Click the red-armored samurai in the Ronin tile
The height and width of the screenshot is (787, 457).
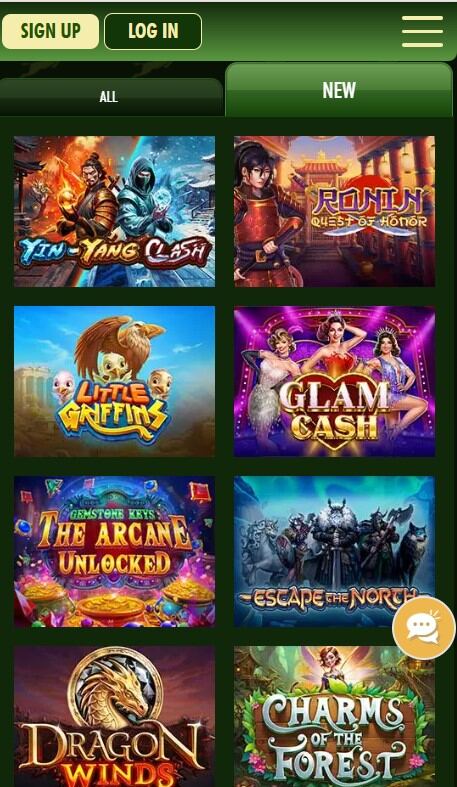click(268, 213)
